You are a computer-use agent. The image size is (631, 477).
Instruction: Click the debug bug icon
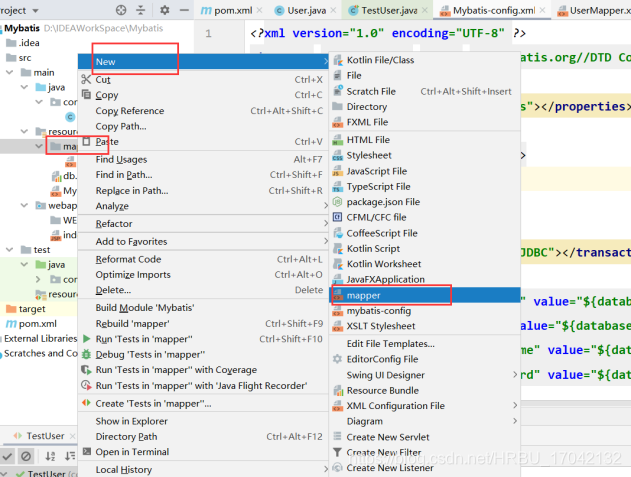click(86, 354)
